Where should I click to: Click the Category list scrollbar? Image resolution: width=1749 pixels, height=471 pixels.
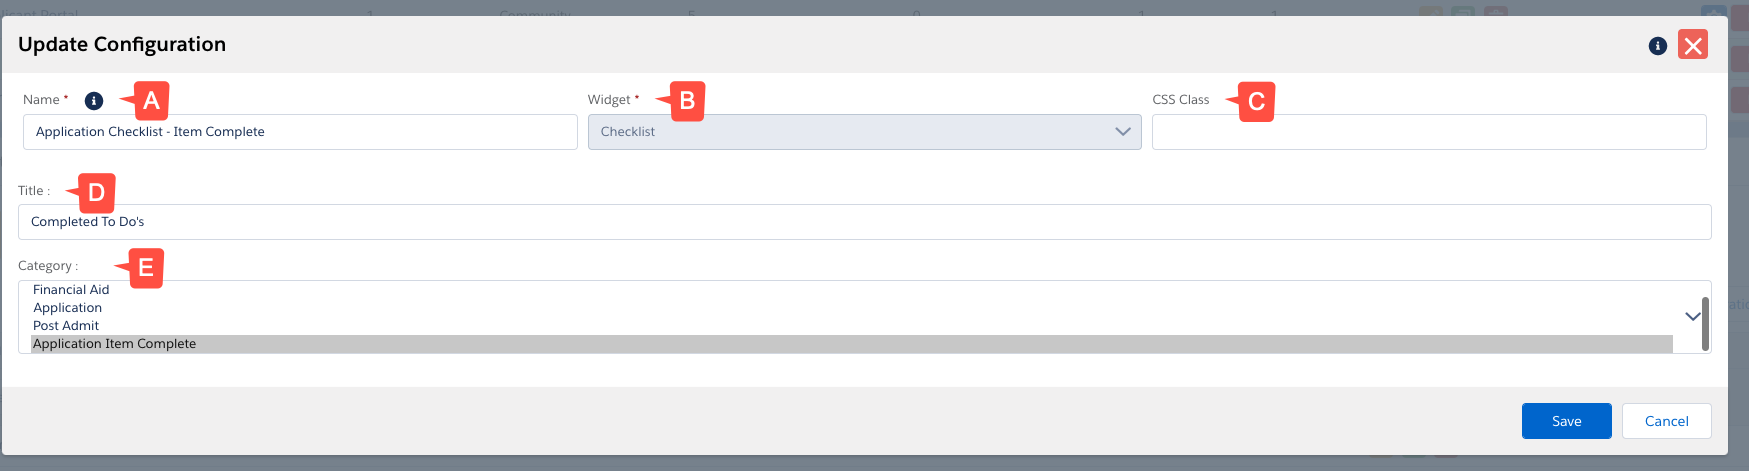pyautogui.click(x=1705, y=322)
